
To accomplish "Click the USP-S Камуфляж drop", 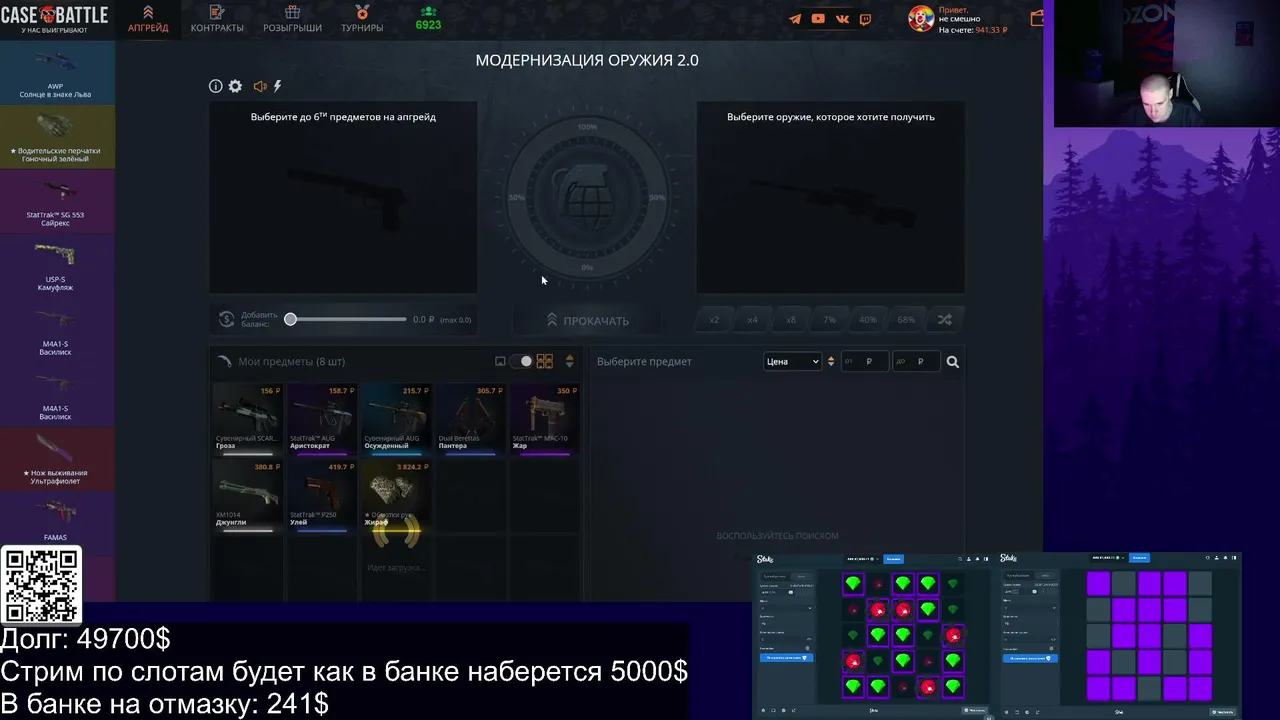I will coord(56,267).
